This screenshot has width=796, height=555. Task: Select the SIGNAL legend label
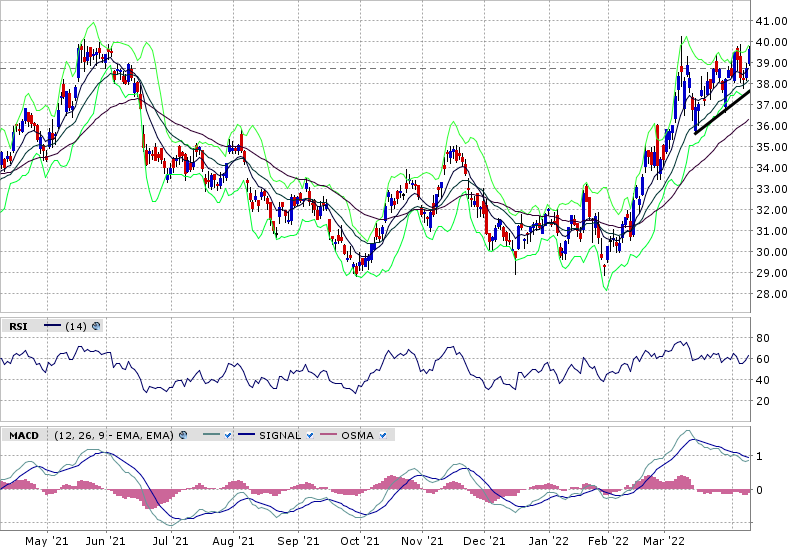tap(281, 435)
